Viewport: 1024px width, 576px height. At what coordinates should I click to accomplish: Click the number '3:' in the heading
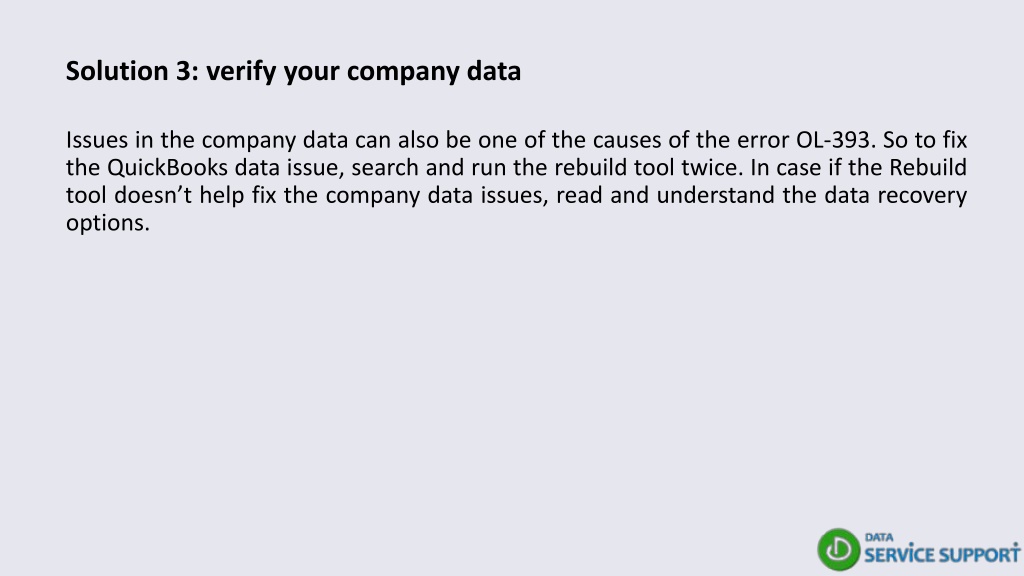[187, 71]
